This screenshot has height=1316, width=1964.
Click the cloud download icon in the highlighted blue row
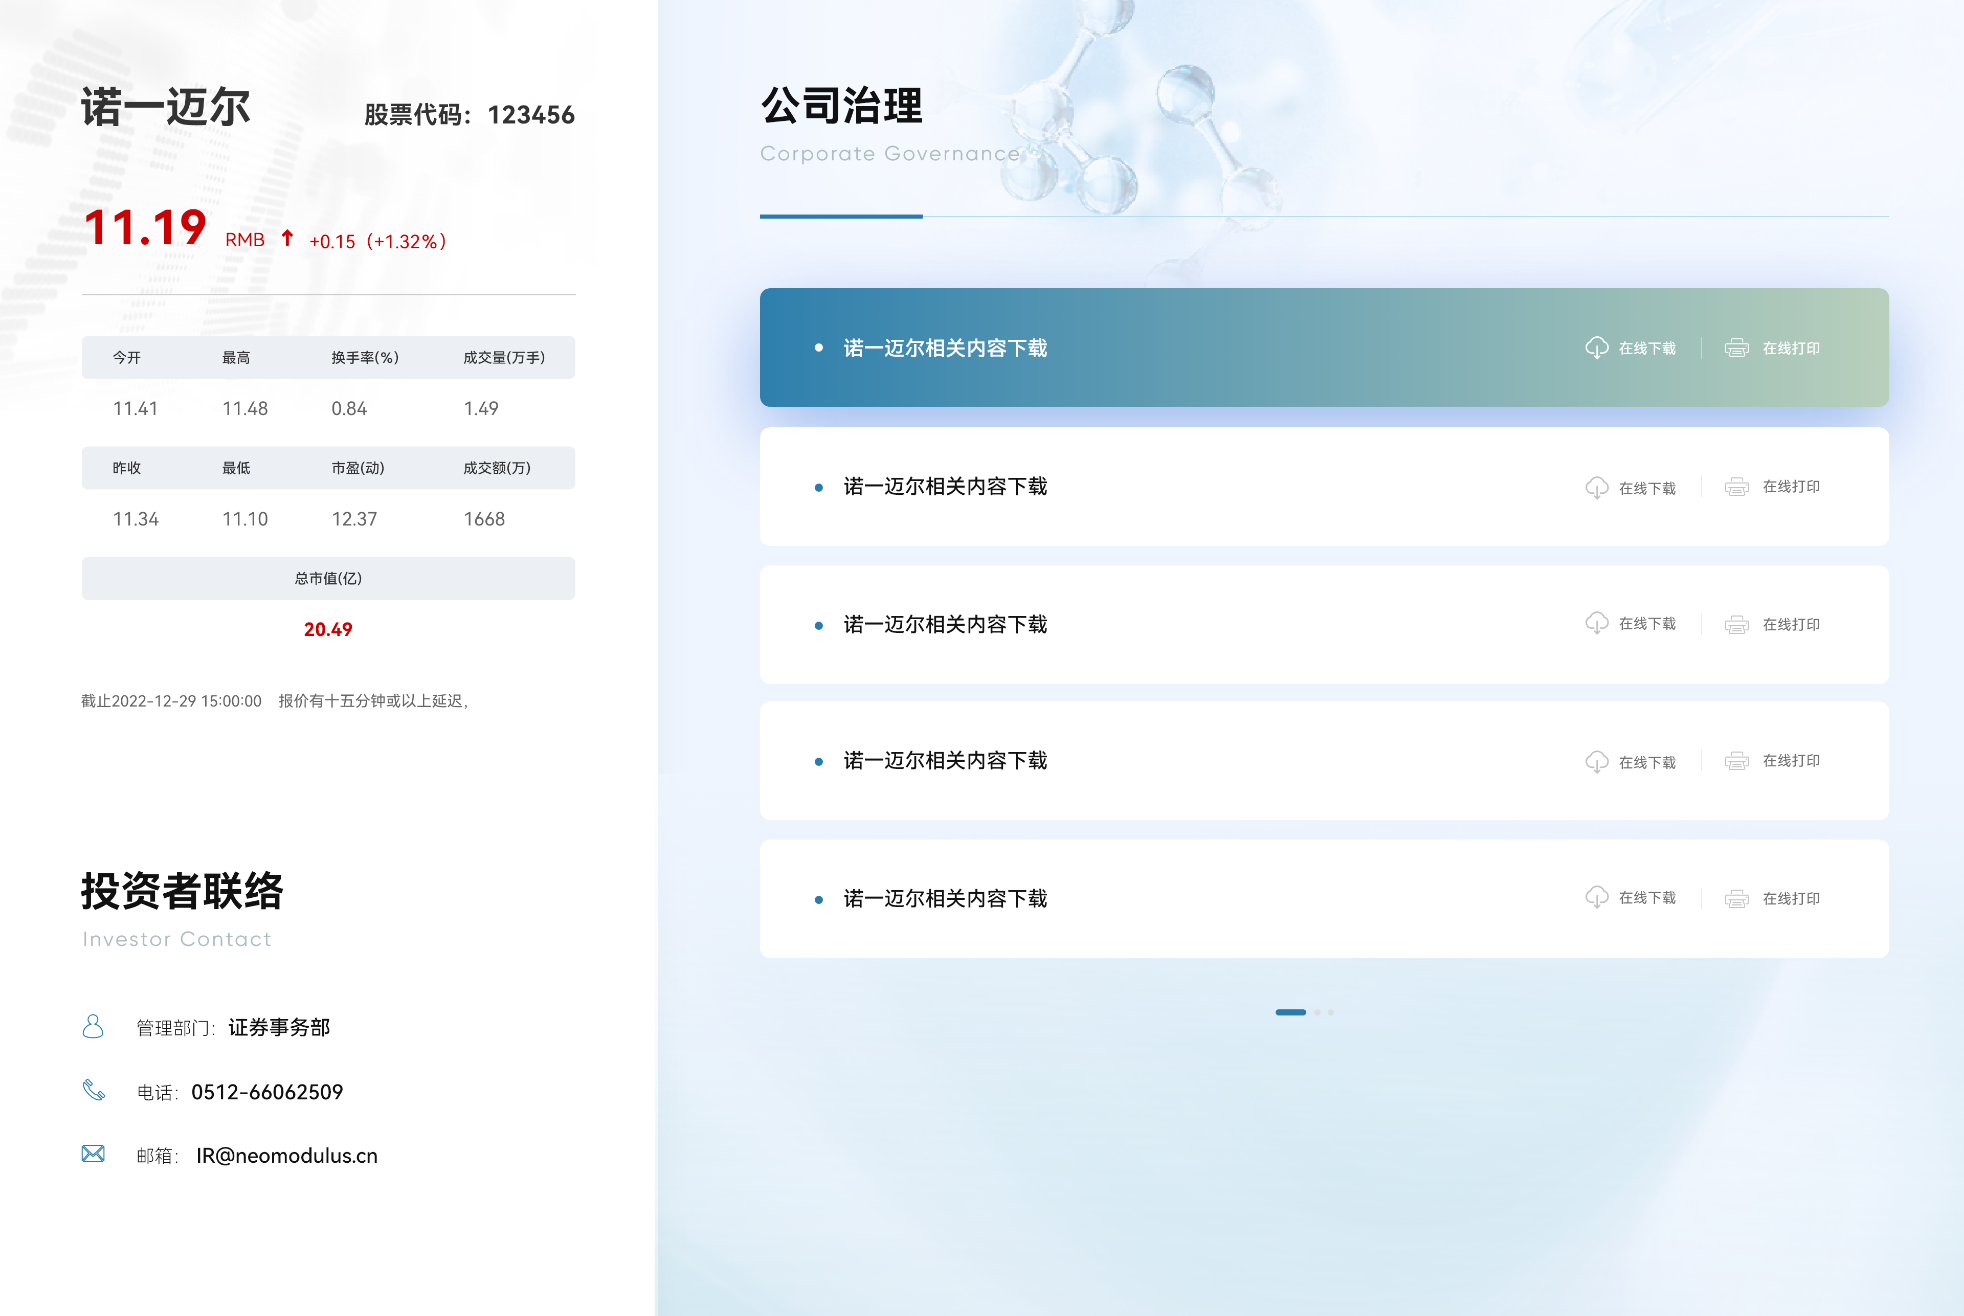[x=1597, y=347]
